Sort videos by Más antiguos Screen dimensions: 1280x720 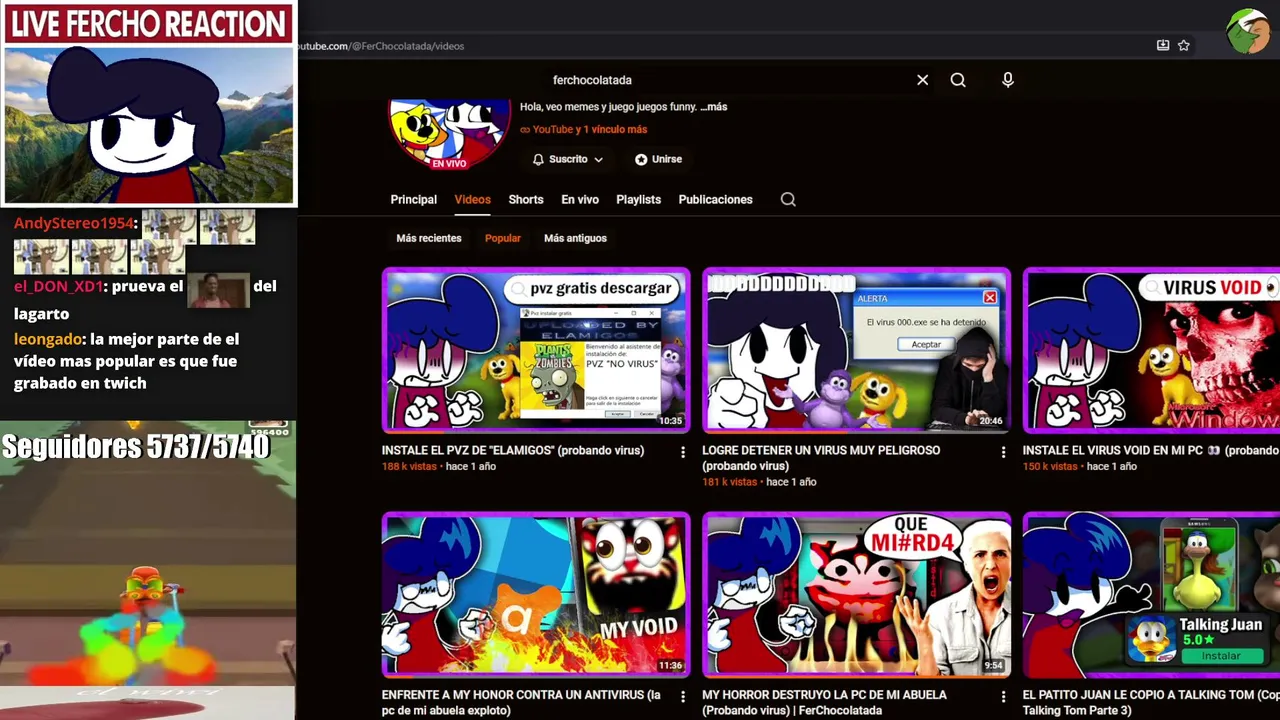575,238
